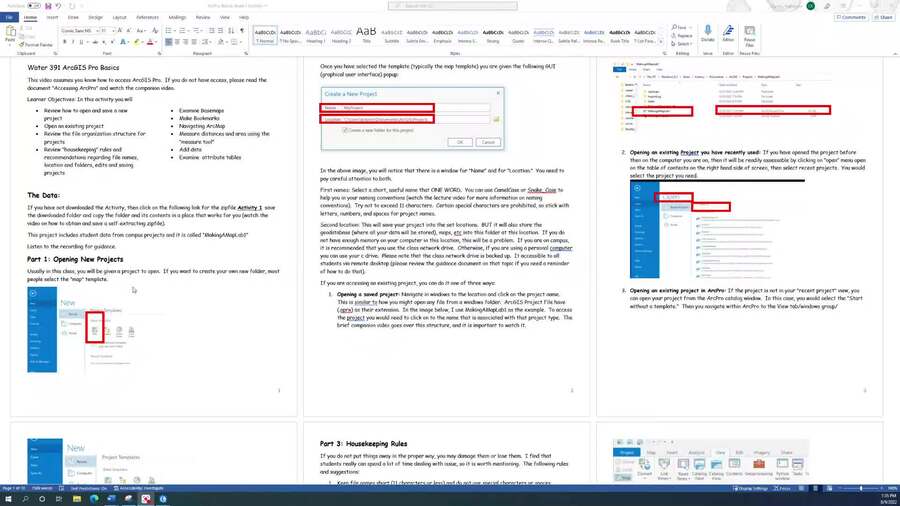Open the File tab

[9, 17]
